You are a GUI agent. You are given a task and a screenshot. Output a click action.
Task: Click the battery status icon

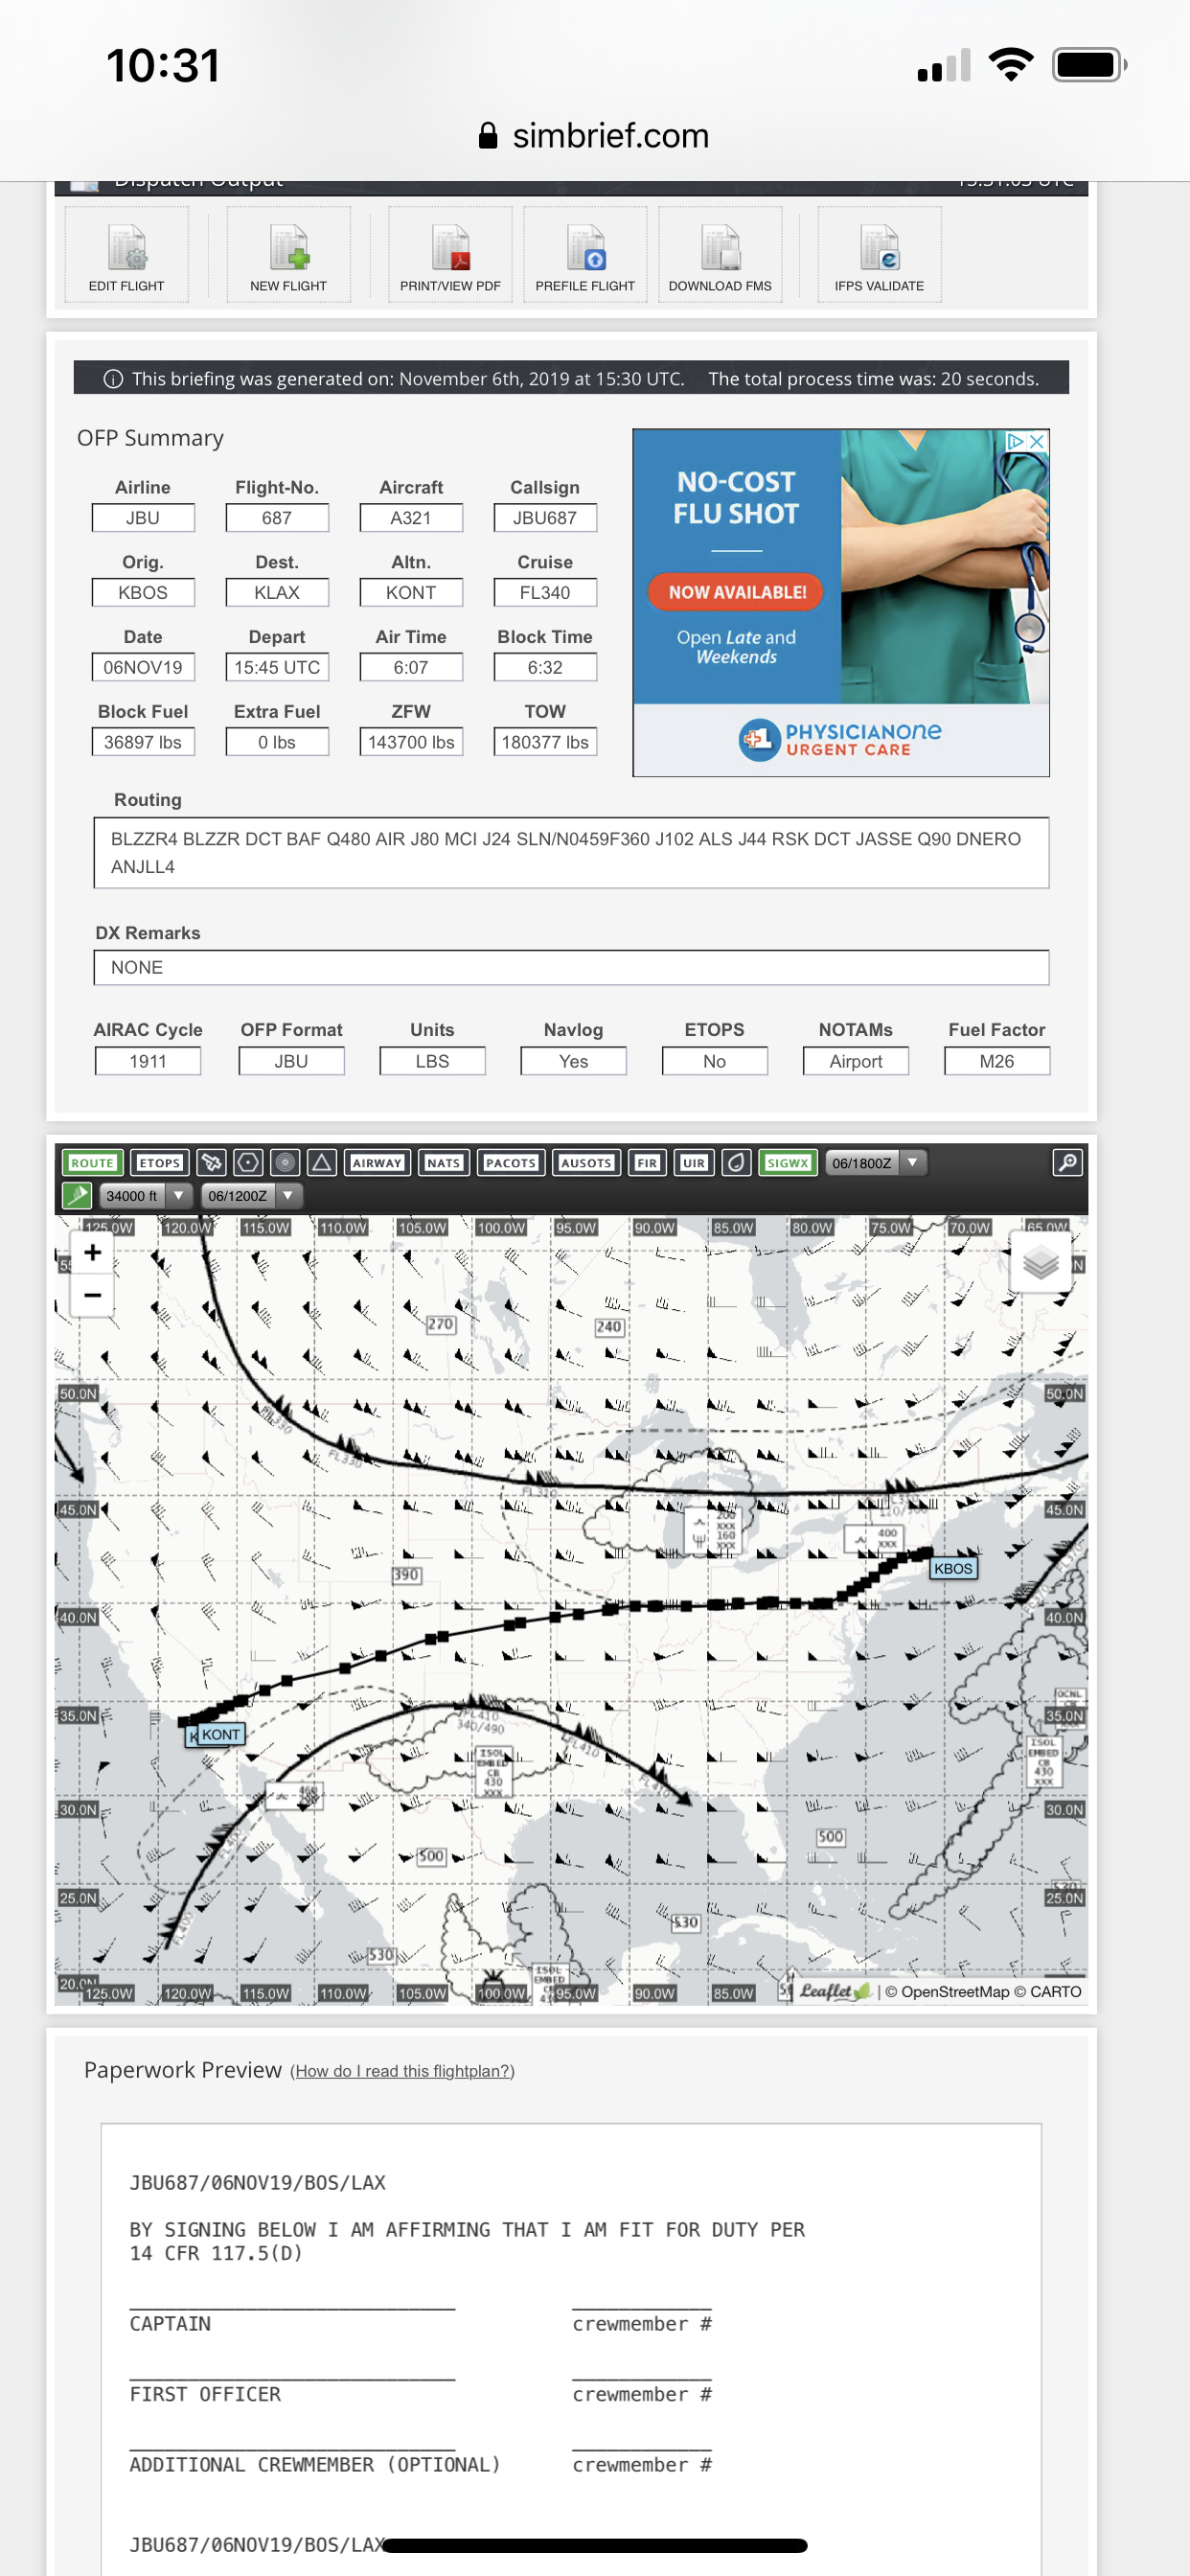(1089, 65)
